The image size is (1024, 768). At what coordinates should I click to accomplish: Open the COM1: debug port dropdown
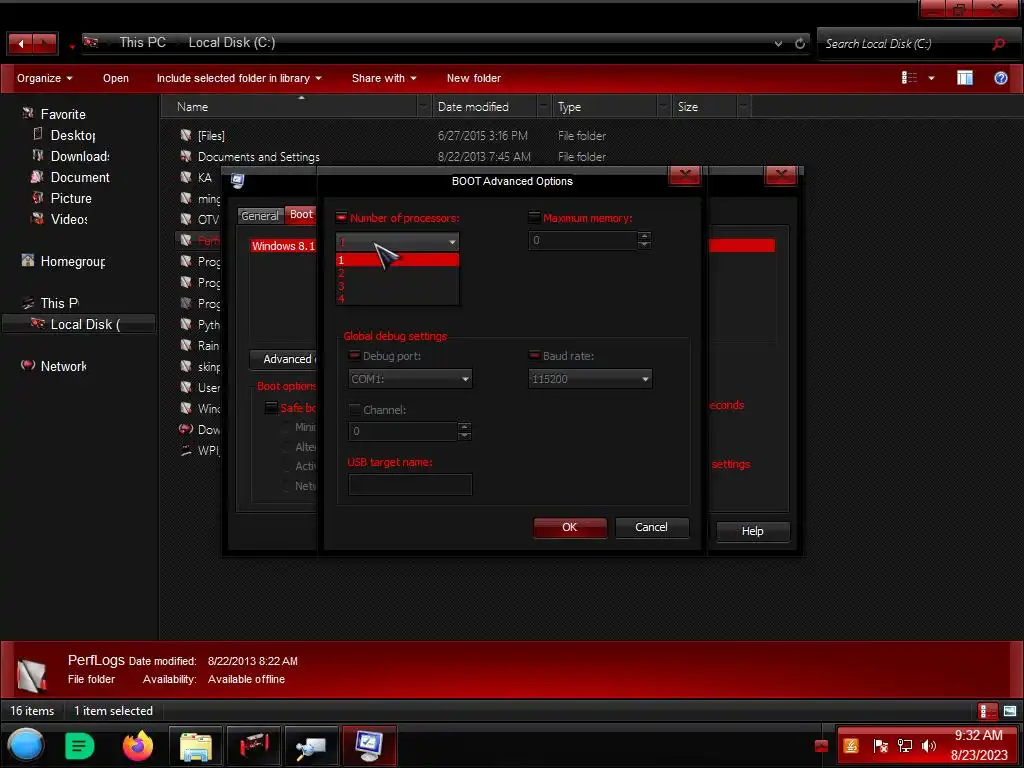410,379
